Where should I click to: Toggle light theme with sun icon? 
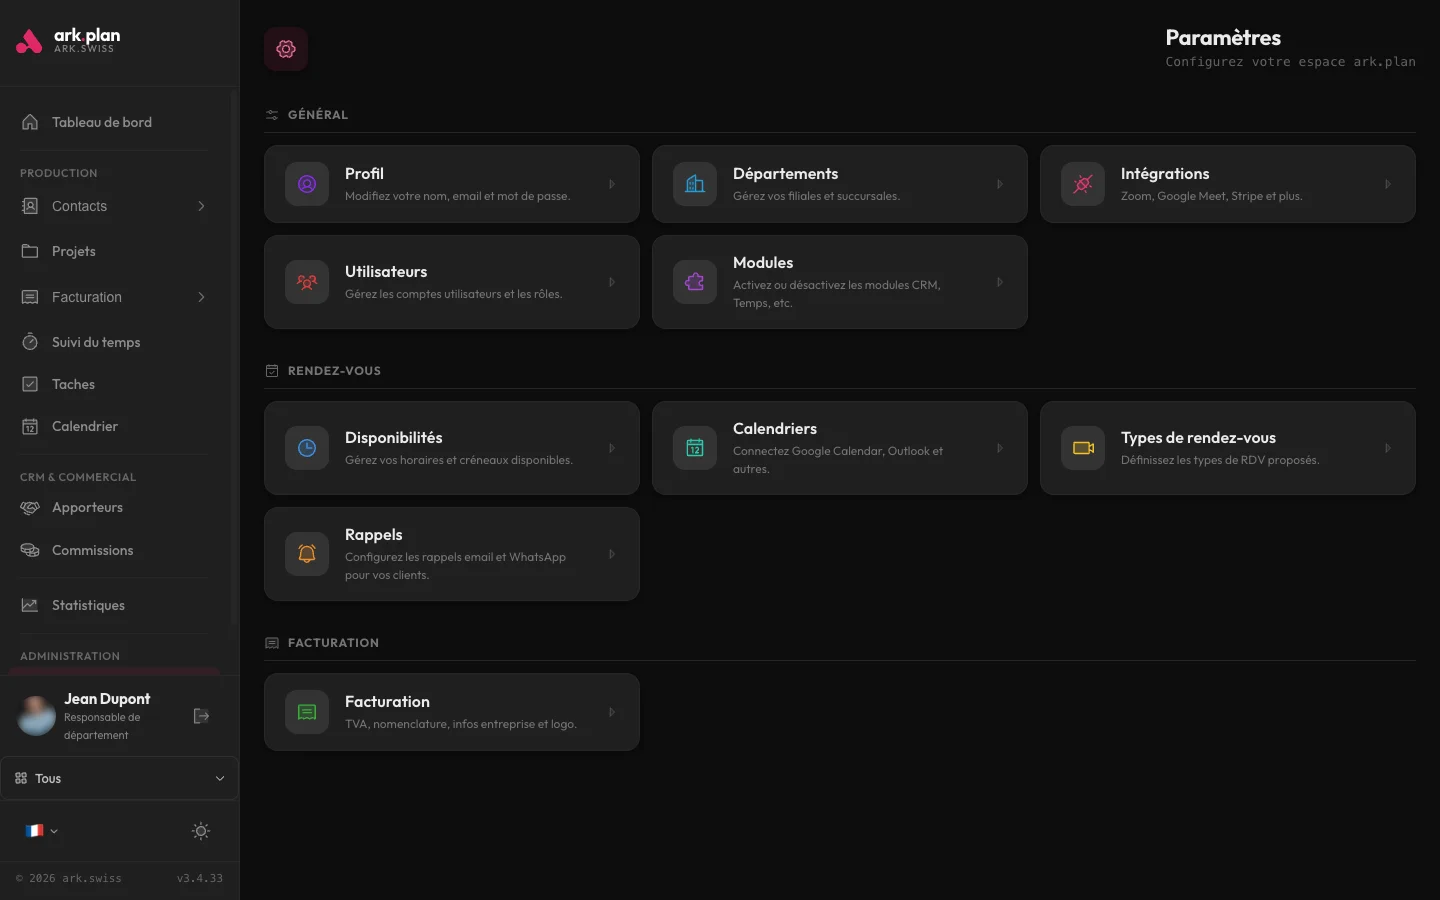tap(201, 831)
